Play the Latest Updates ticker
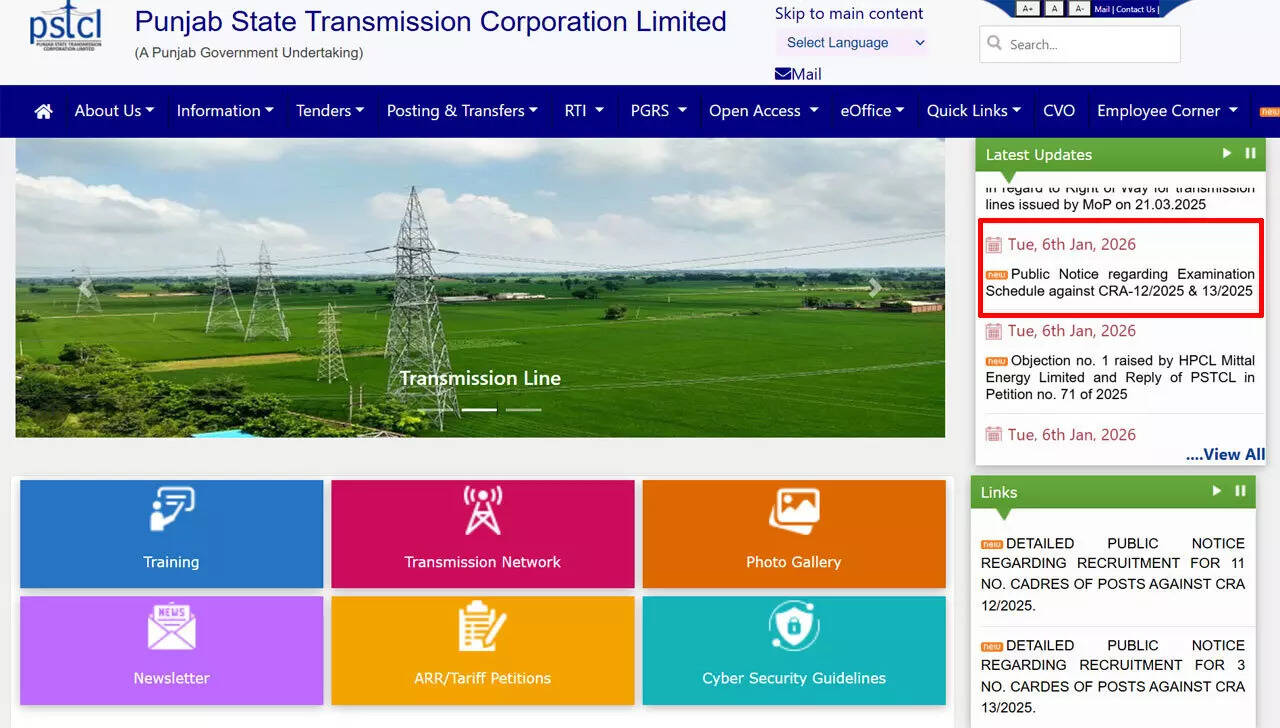Viewport: 1280px width, 728px height. tap(1227, 153)
